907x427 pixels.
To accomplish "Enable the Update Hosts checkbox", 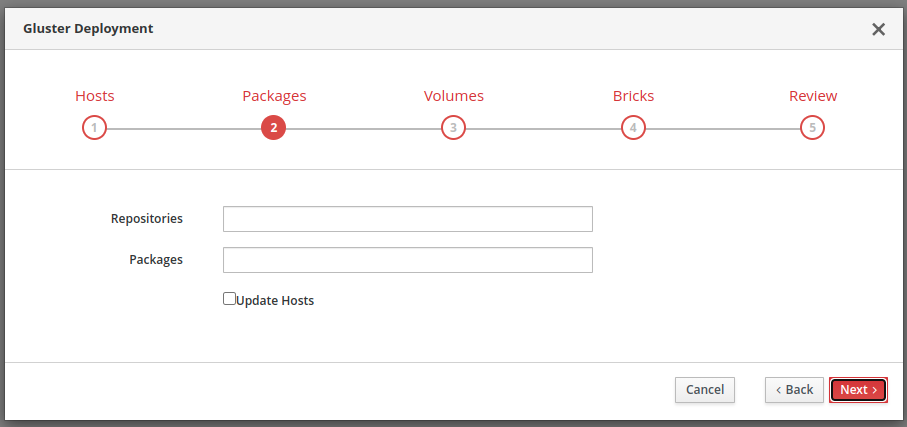I will pos(229,298).
